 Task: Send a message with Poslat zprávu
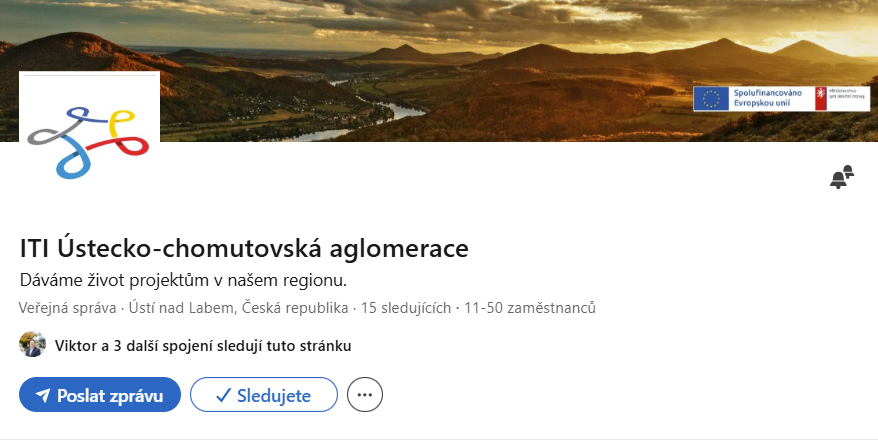tap(100, 395)
